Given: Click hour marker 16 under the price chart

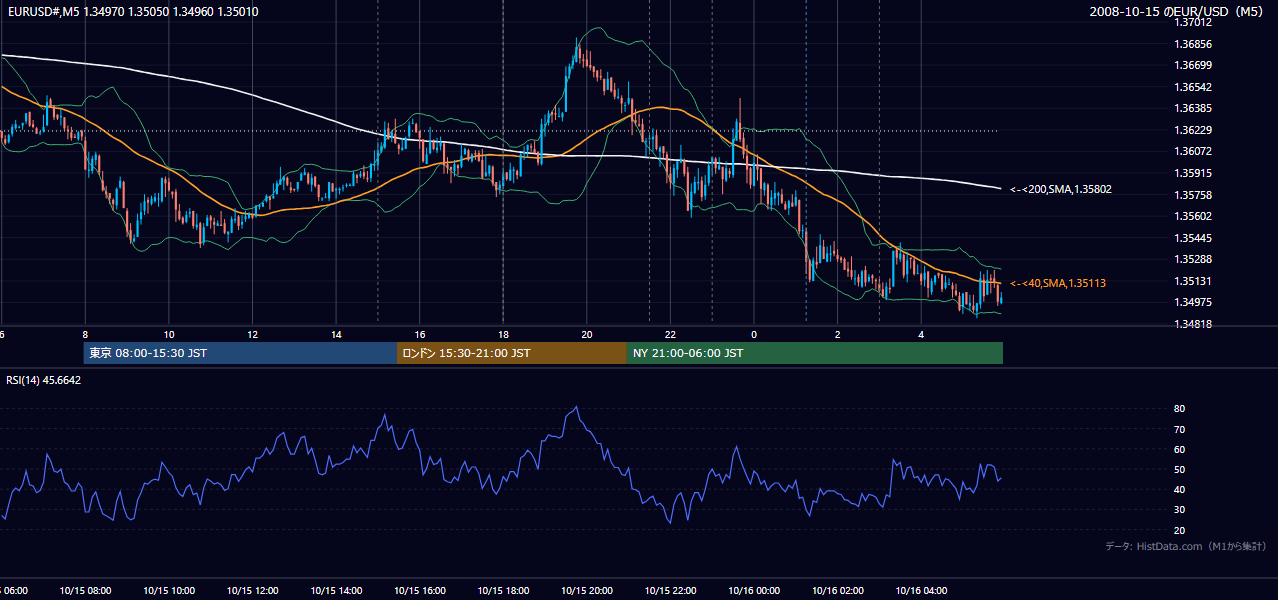Looking at the screenshot, I should pos(420,335).
